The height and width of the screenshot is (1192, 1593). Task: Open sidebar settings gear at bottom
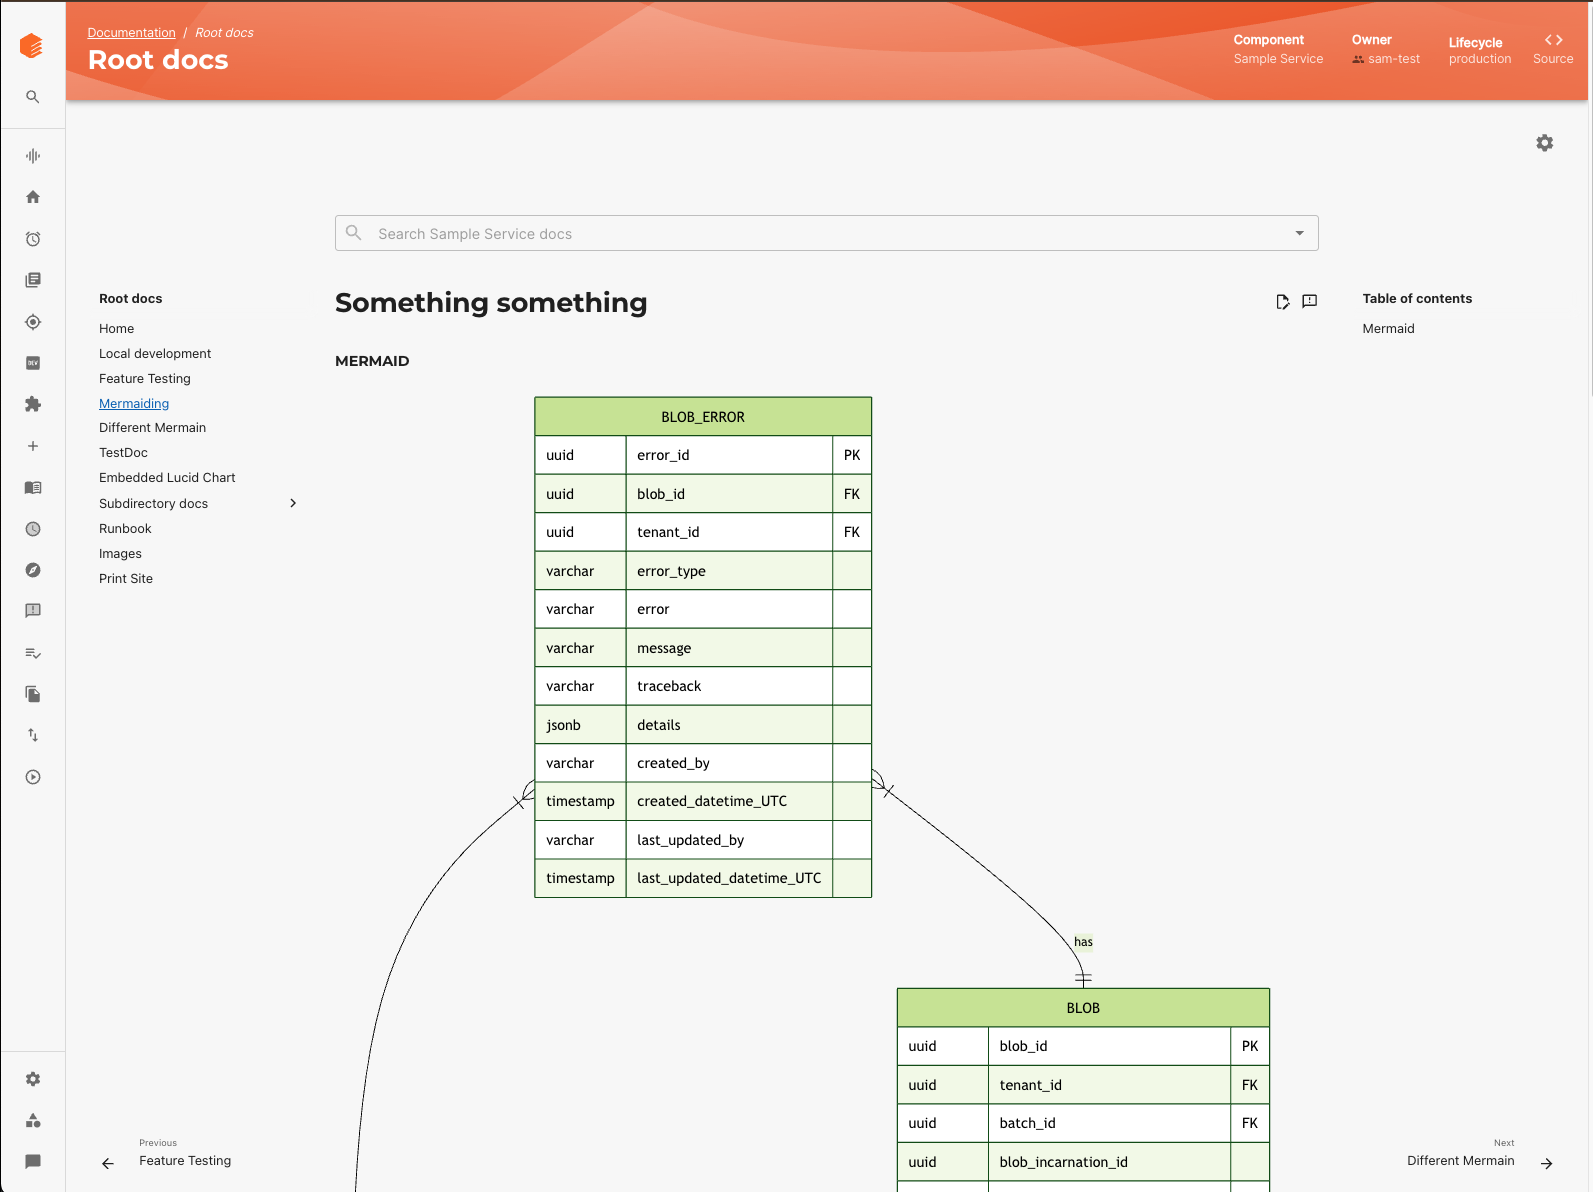[33, 1079]
